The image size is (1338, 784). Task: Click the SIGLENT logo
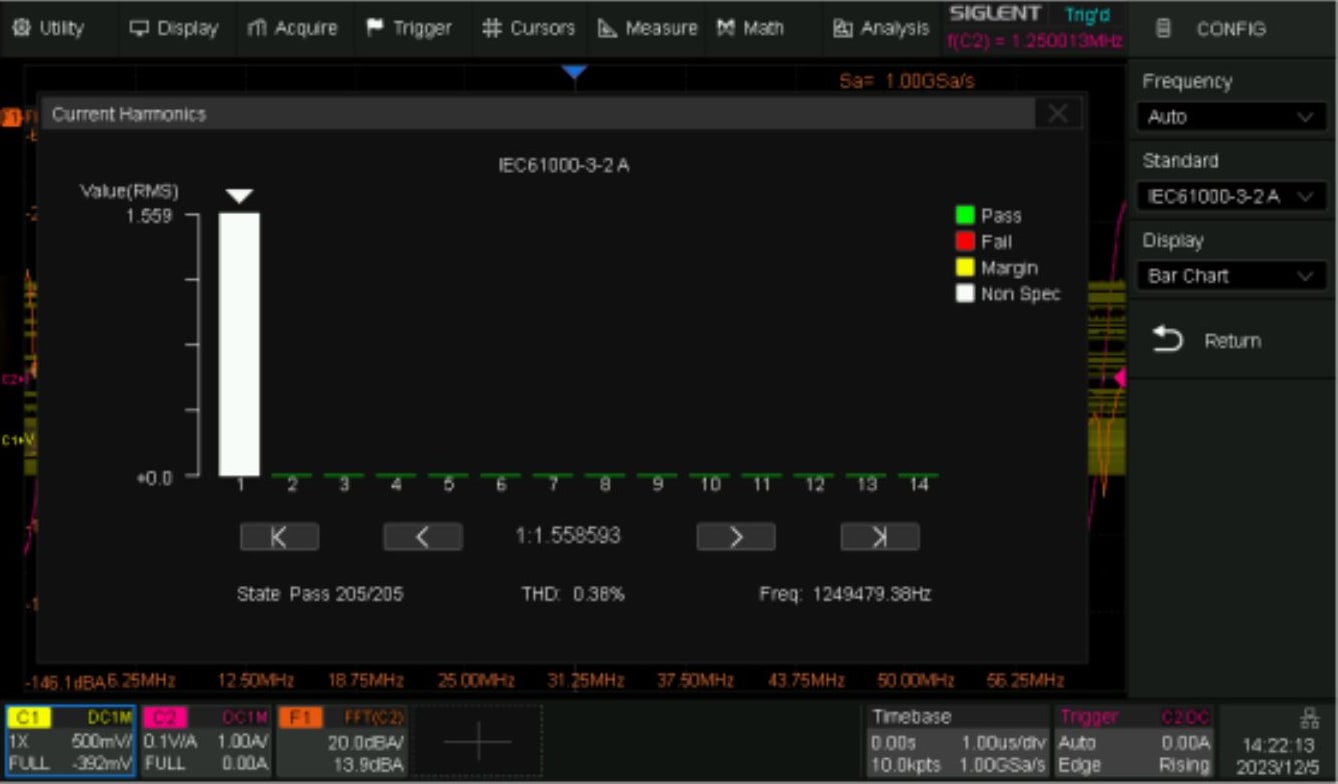[995, 14]
